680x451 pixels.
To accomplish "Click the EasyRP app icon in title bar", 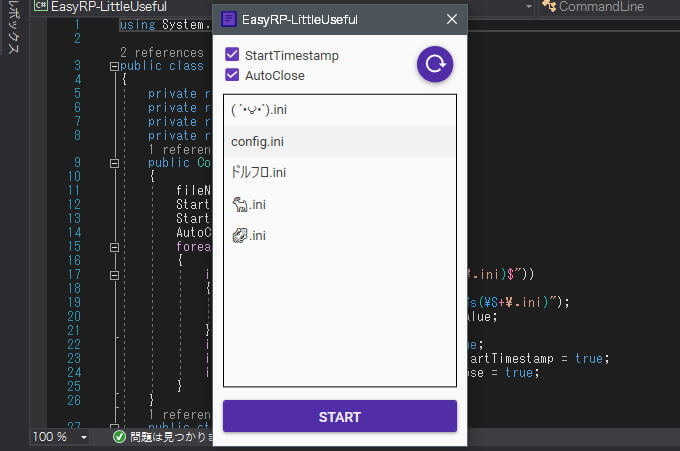I will pyautogui.click(x=228, y=19).
